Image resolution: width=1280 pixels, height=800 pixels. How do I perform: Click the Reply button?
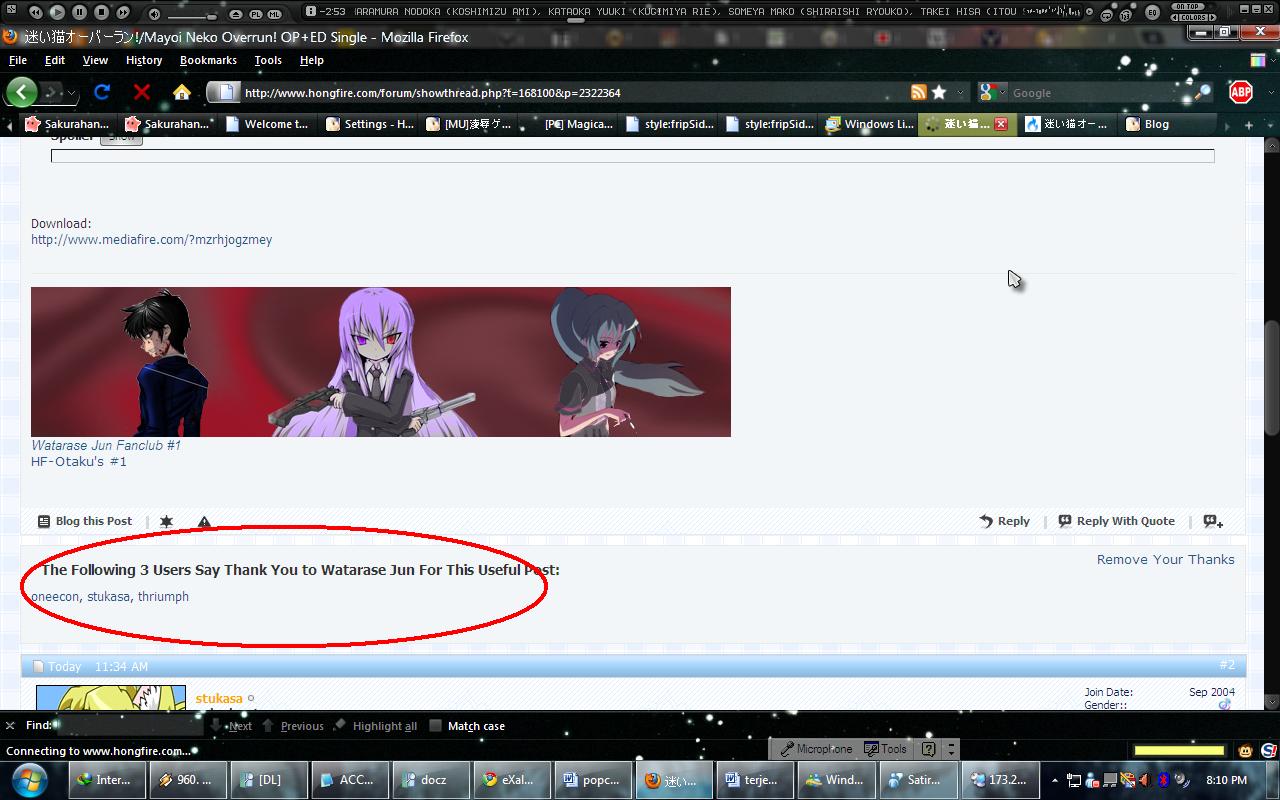point(1004,521)
